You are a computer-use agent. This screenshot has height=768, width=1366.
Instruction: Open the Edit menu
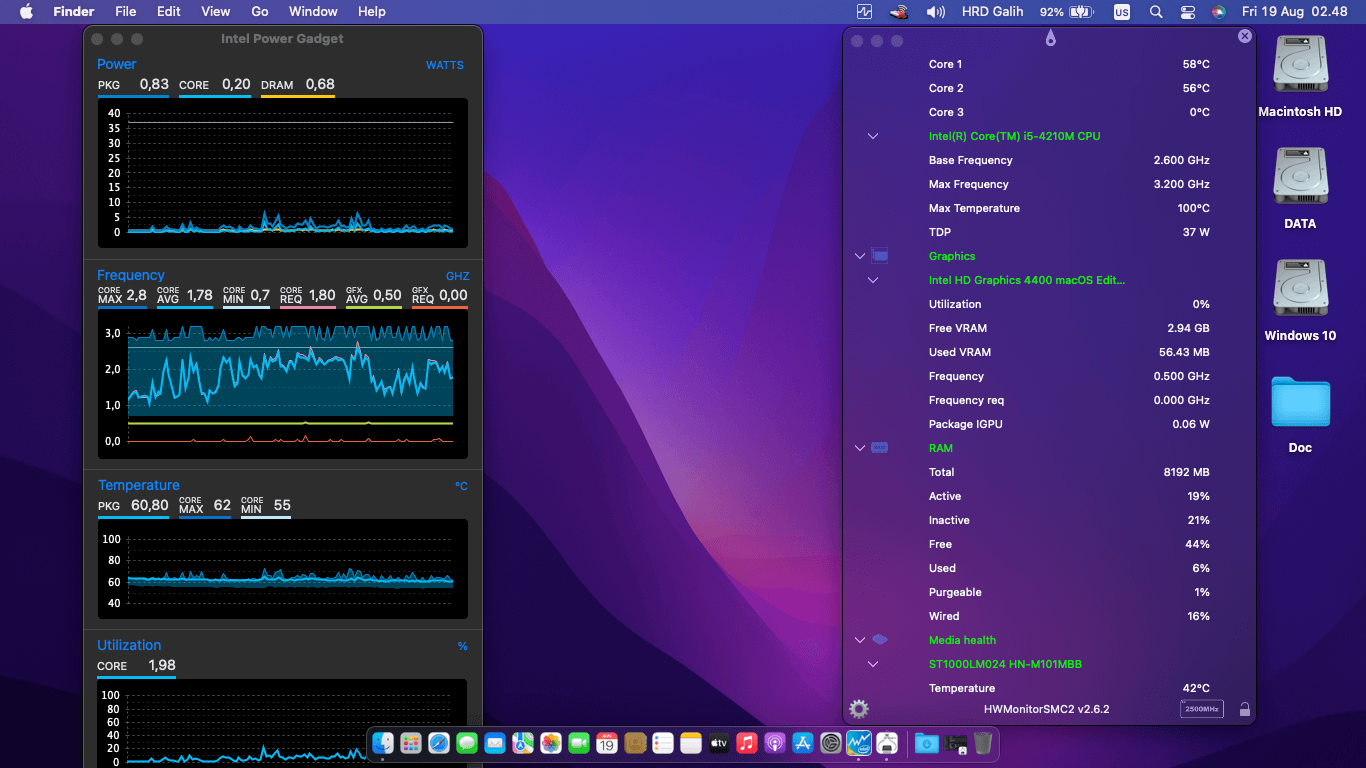point(169,11)
